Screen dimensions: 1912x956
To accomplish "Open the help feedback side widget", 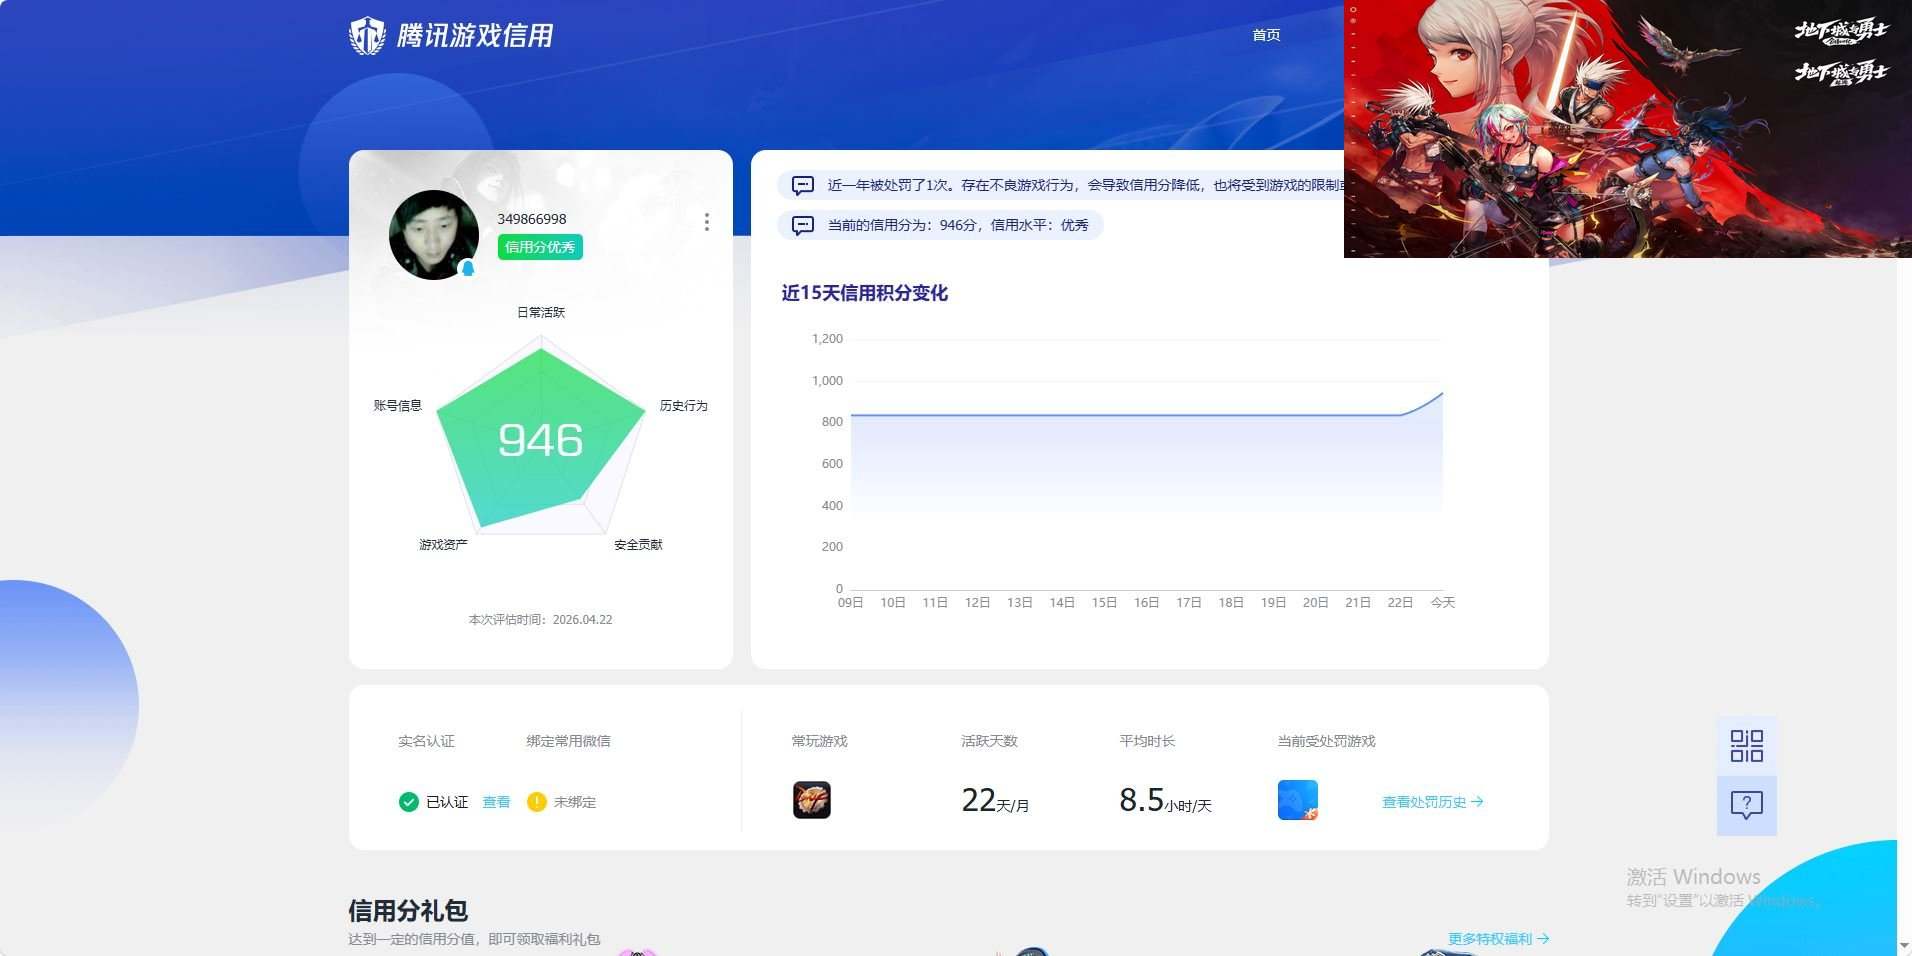I will (x=1747, y=805).
